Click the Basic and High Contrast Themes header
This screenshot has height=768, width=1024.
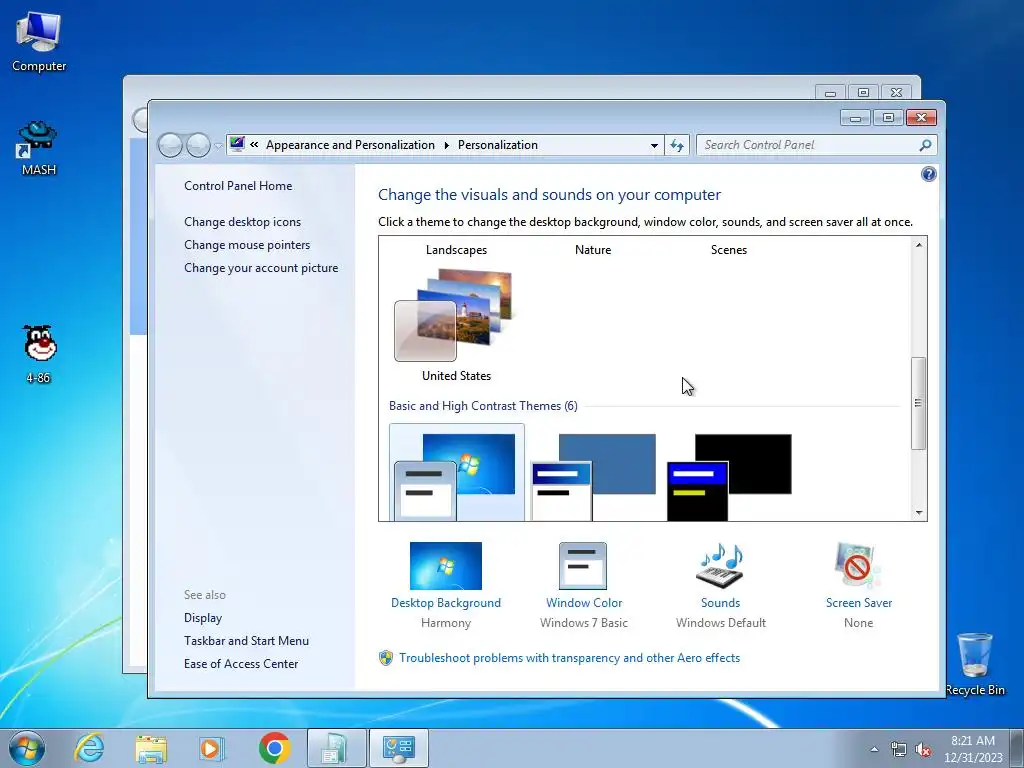pyautogui.click(x=483, y=406)
